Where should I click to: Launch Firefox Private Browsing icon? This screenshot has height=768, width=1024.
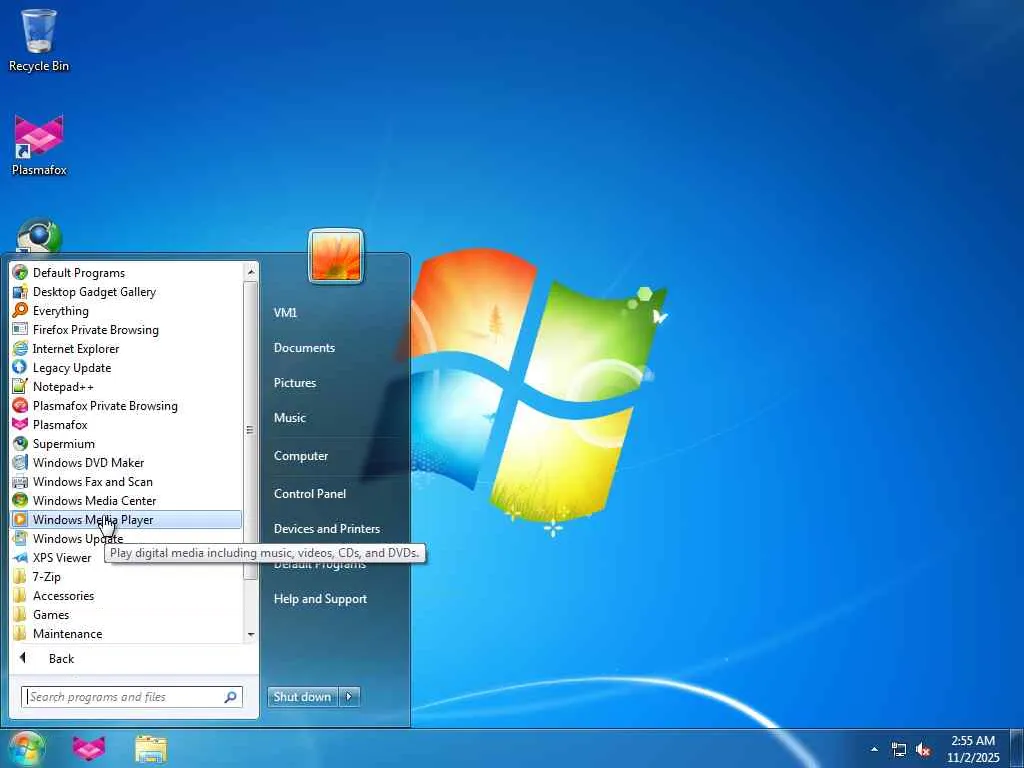20,329
